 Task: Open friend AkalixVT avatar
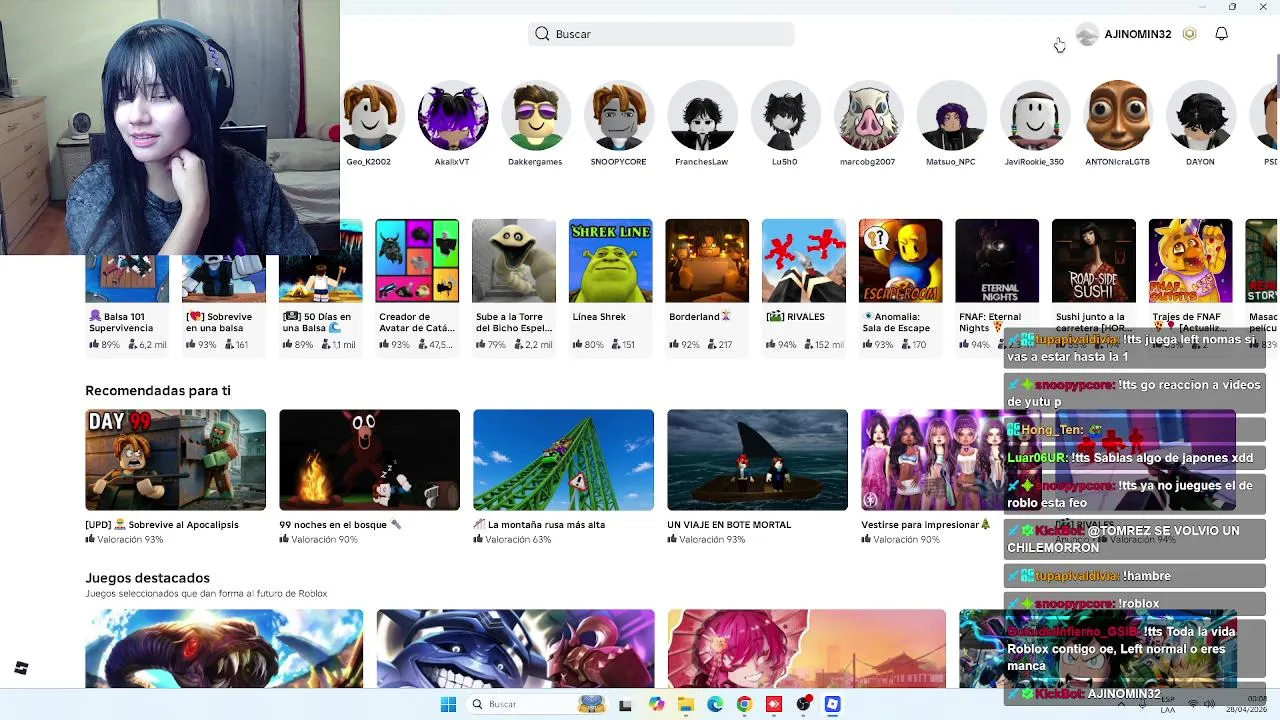pyautogui.click(x=452, y=115)
